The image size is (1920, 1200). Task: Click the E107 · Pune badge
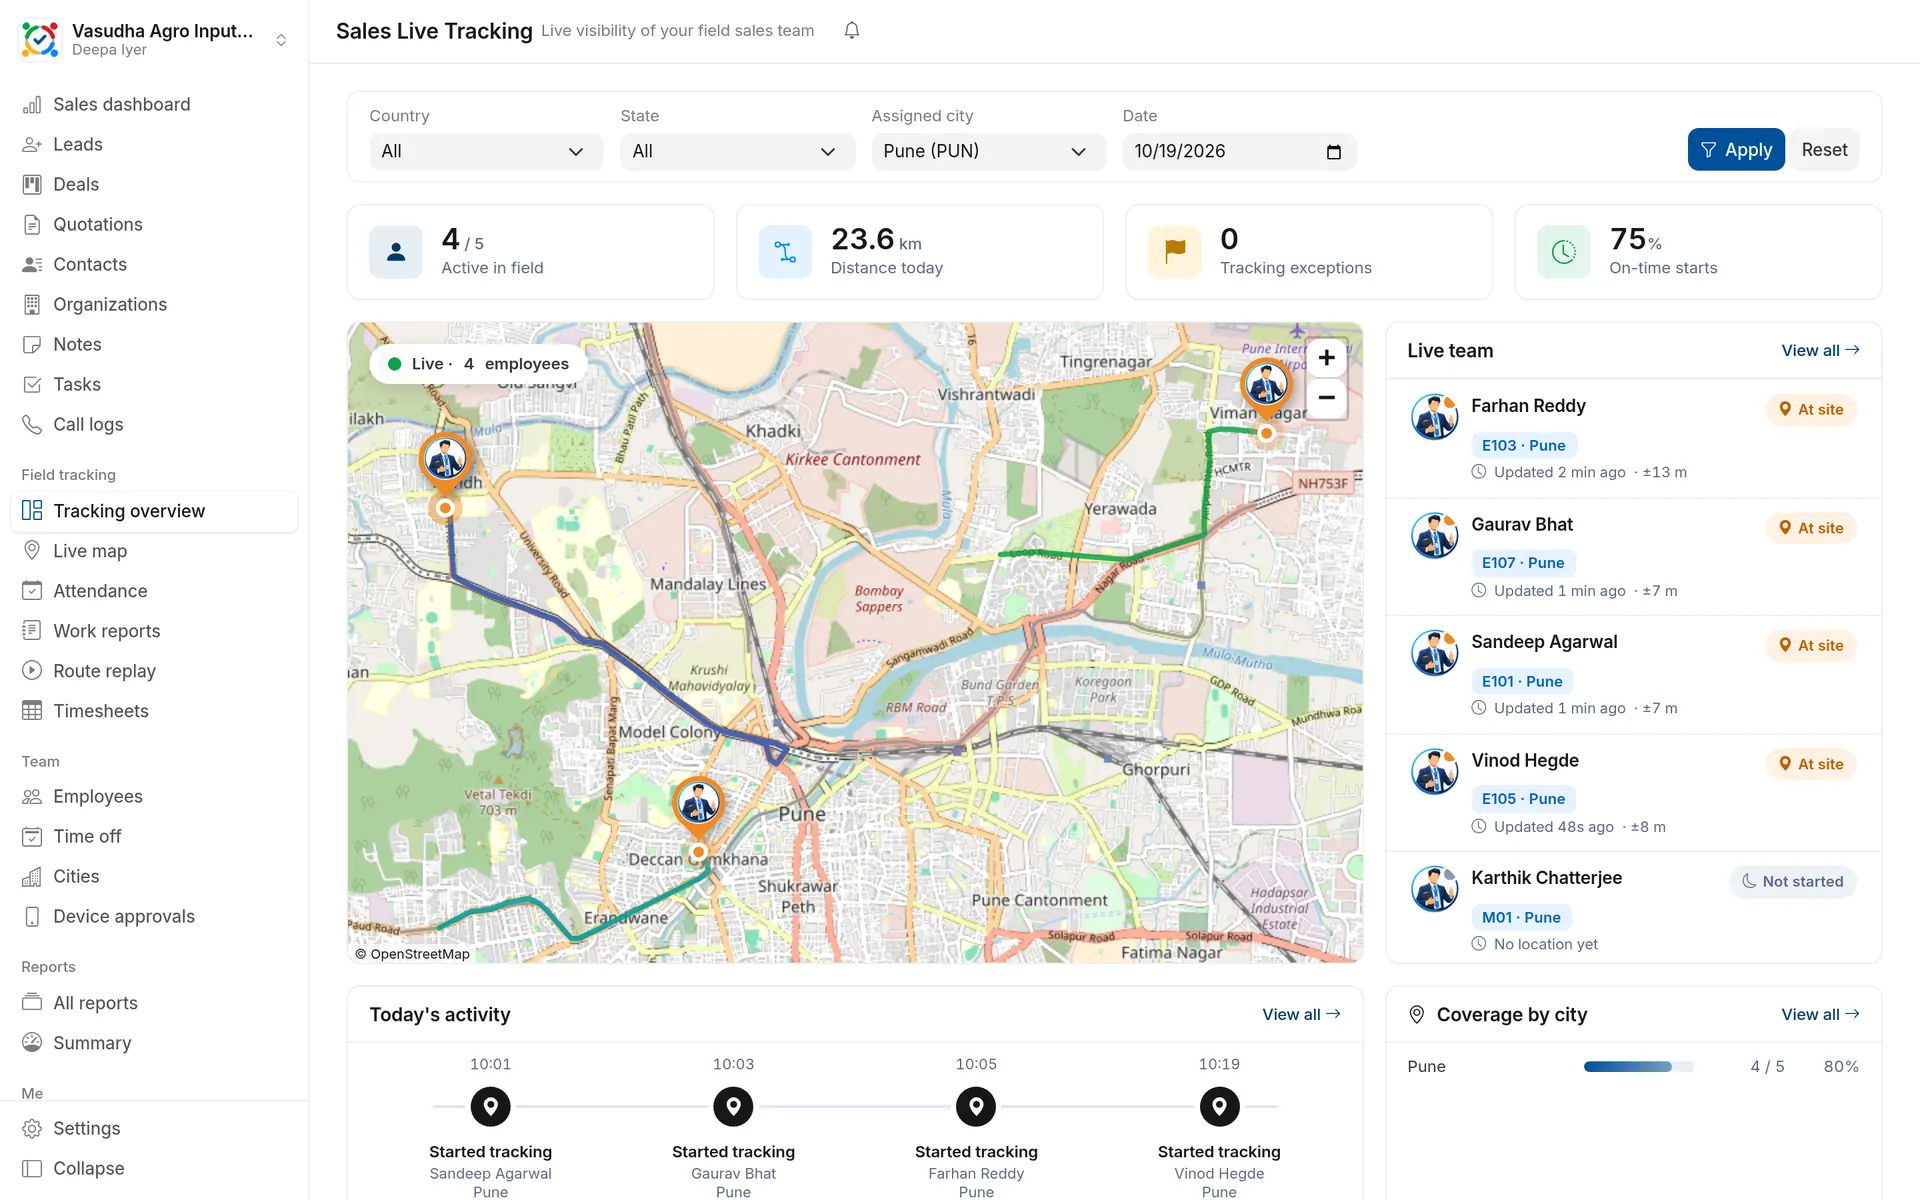click(1522, 563)
